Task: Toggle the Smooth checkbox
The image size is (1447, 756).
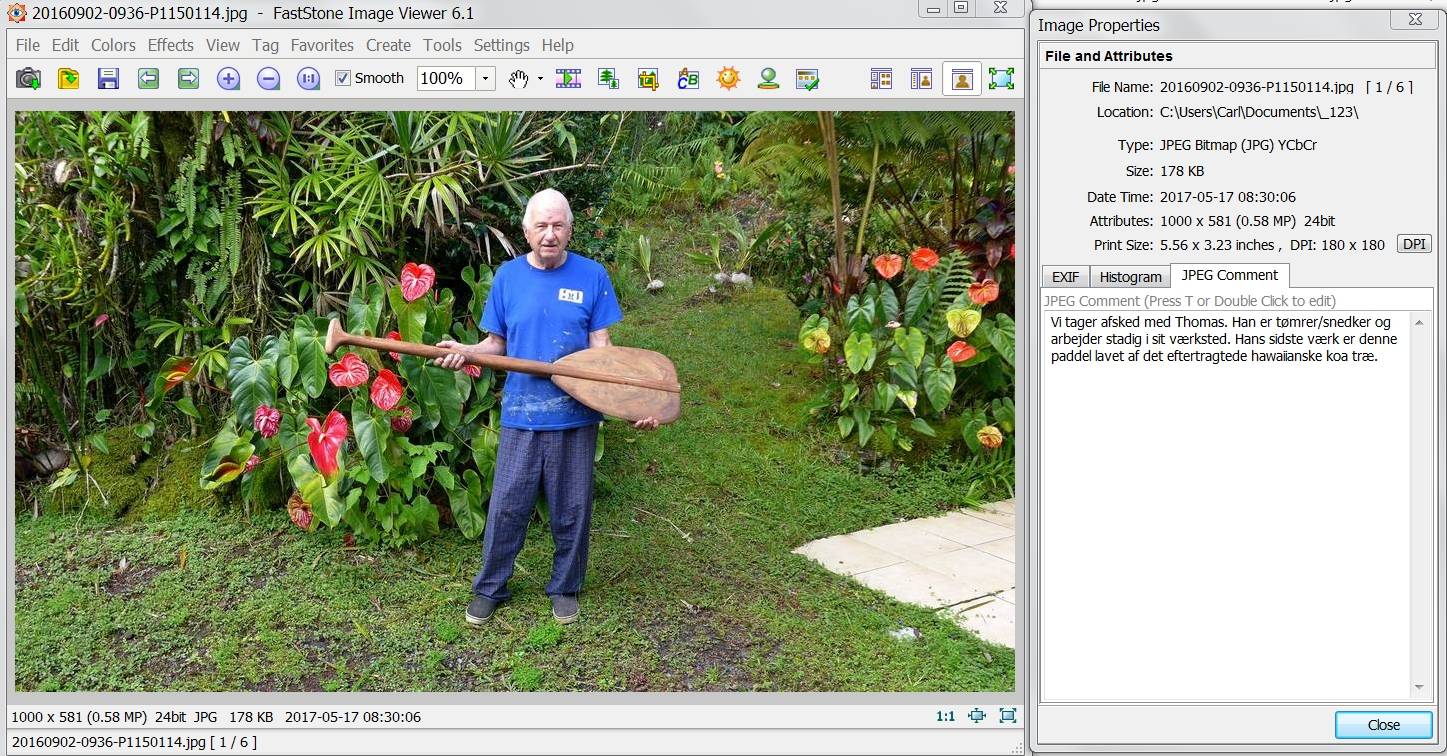Action: pyautogui.click(x=343, y=78)
